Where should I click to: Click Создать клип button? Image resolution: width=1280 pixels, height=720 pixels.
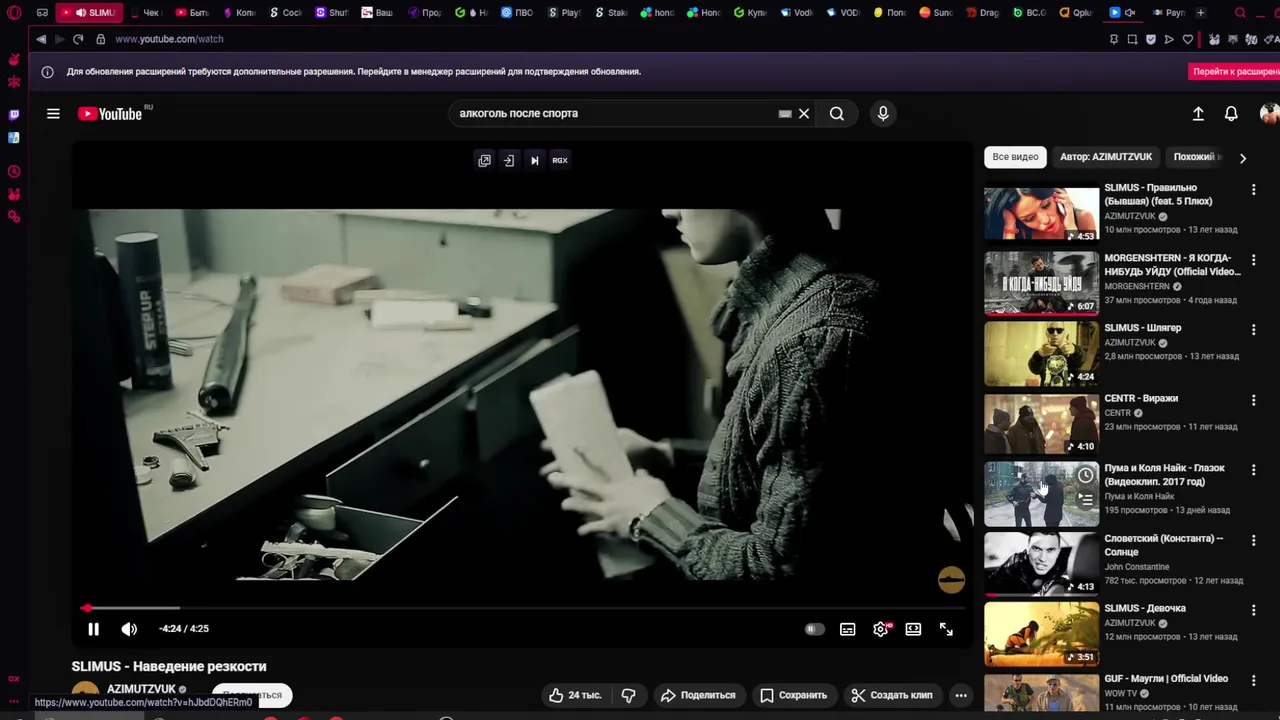(892, 695)
